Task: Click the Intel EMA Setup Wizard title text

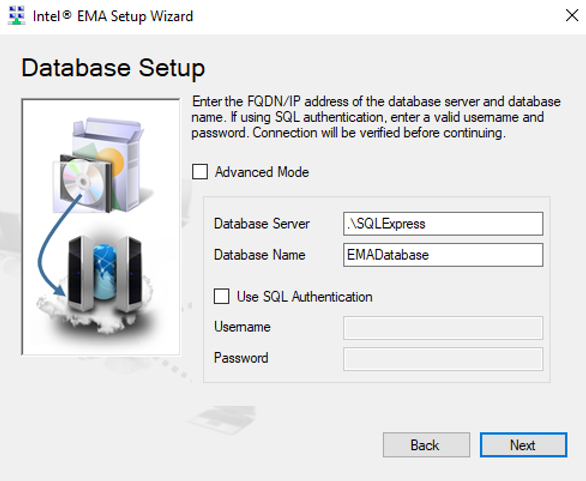Action: coord(113,16)
